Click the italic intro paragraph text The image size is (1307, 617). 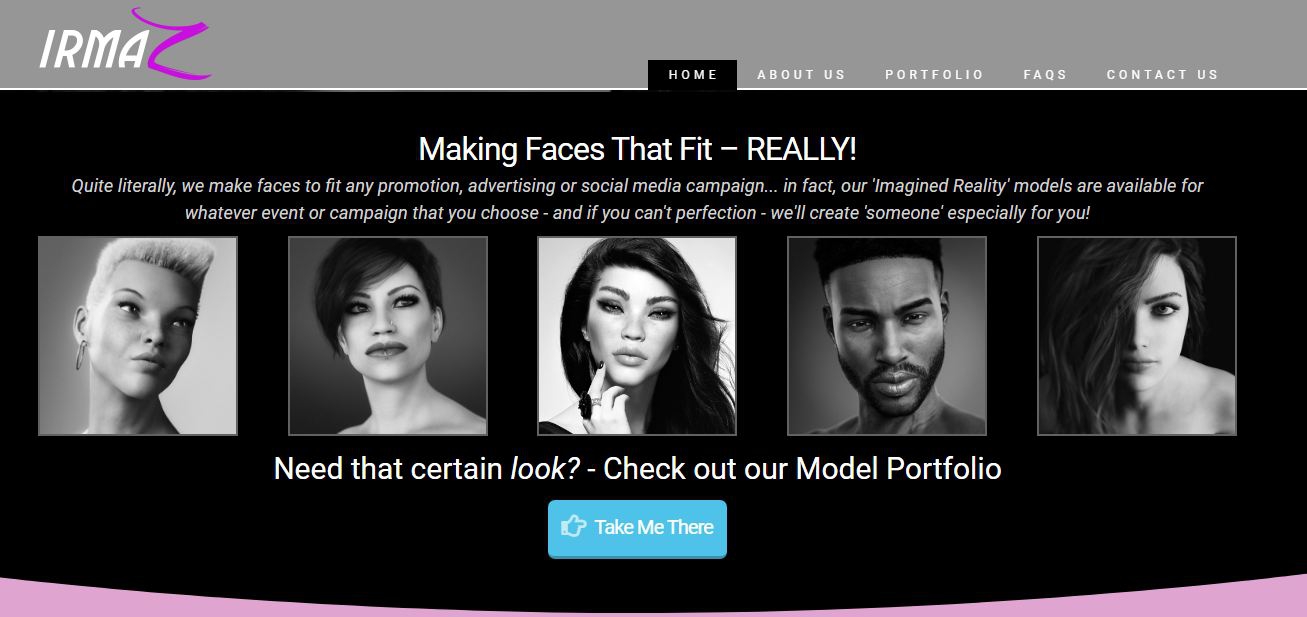coord(637,199)
